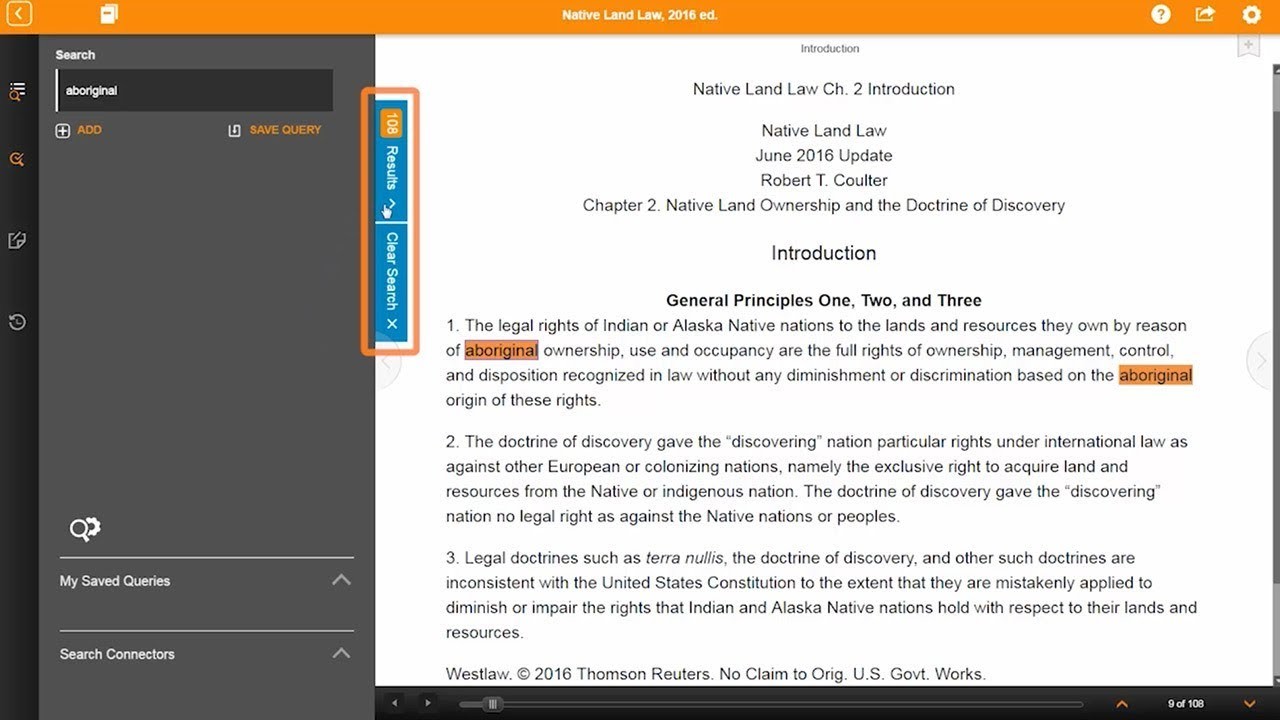Viewport: 1280px width, 720px height.
Task: Open the library copy icon in header
Action: [x=108, y=14]
